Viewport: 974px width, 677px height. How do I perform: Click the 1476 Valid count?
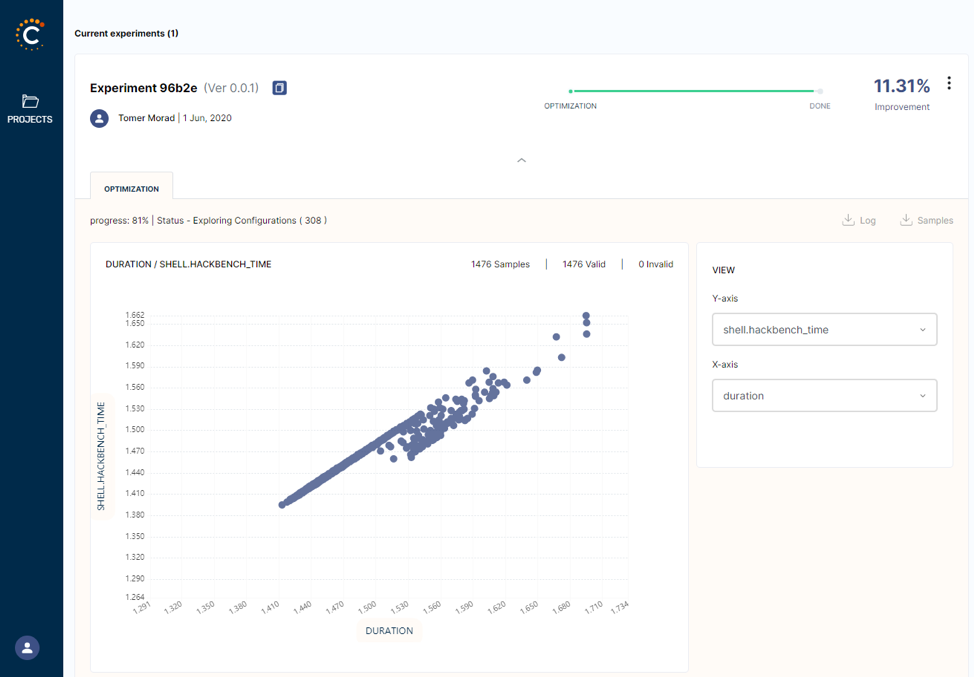coord(584,264)
